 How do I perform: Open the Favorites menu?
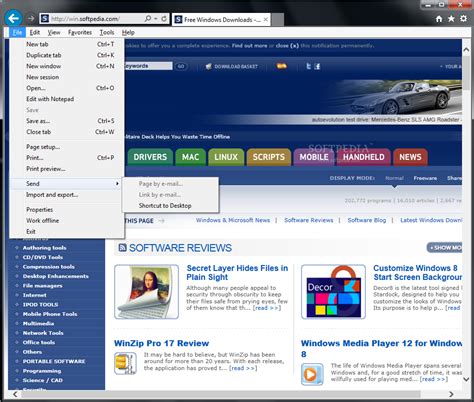coord(80,32)
